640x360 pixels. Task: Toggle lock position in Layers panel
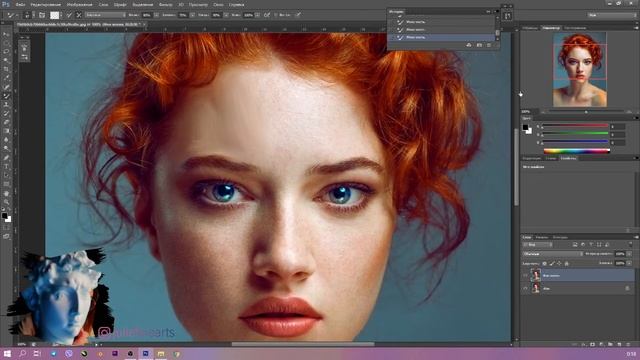tap(559, 264)
